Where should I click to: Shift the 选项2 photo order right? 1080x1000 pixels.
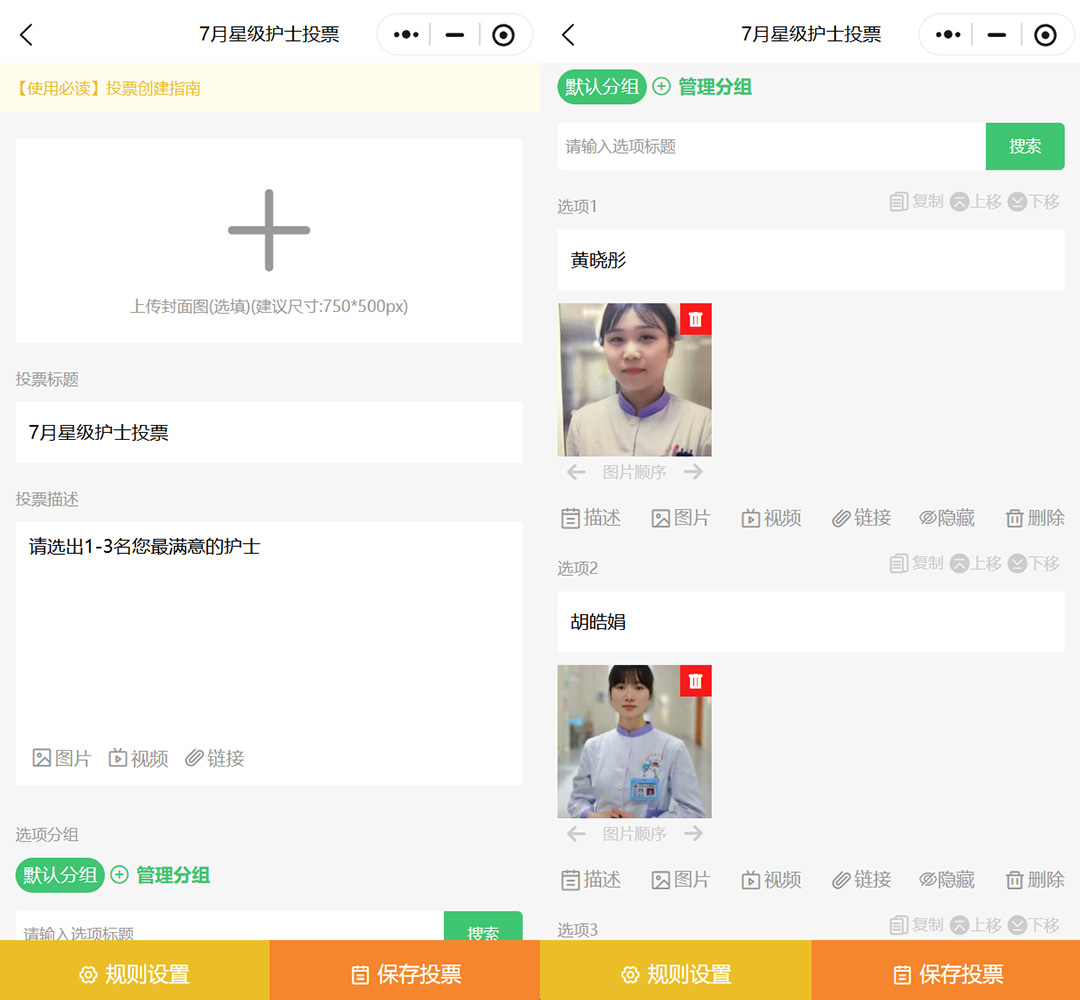tap(694, 833)
